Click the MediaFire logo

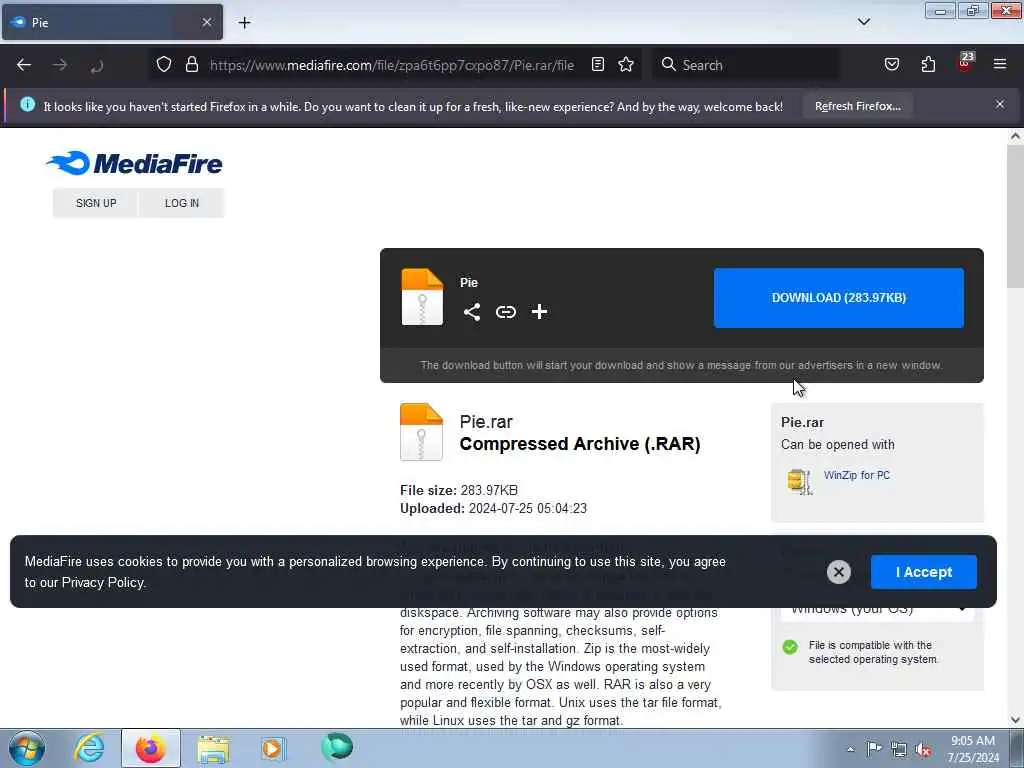click(x=134, y=163)
